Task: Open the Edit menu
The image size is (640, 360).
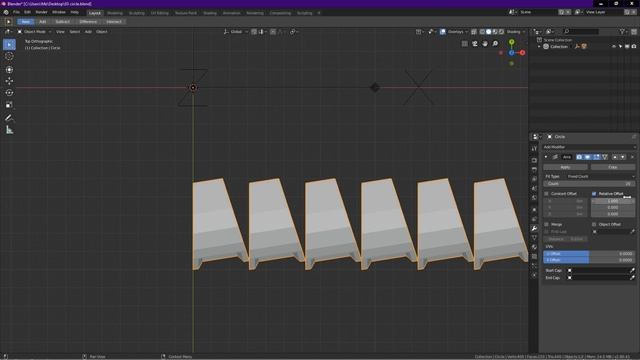Action: point(27,12)
